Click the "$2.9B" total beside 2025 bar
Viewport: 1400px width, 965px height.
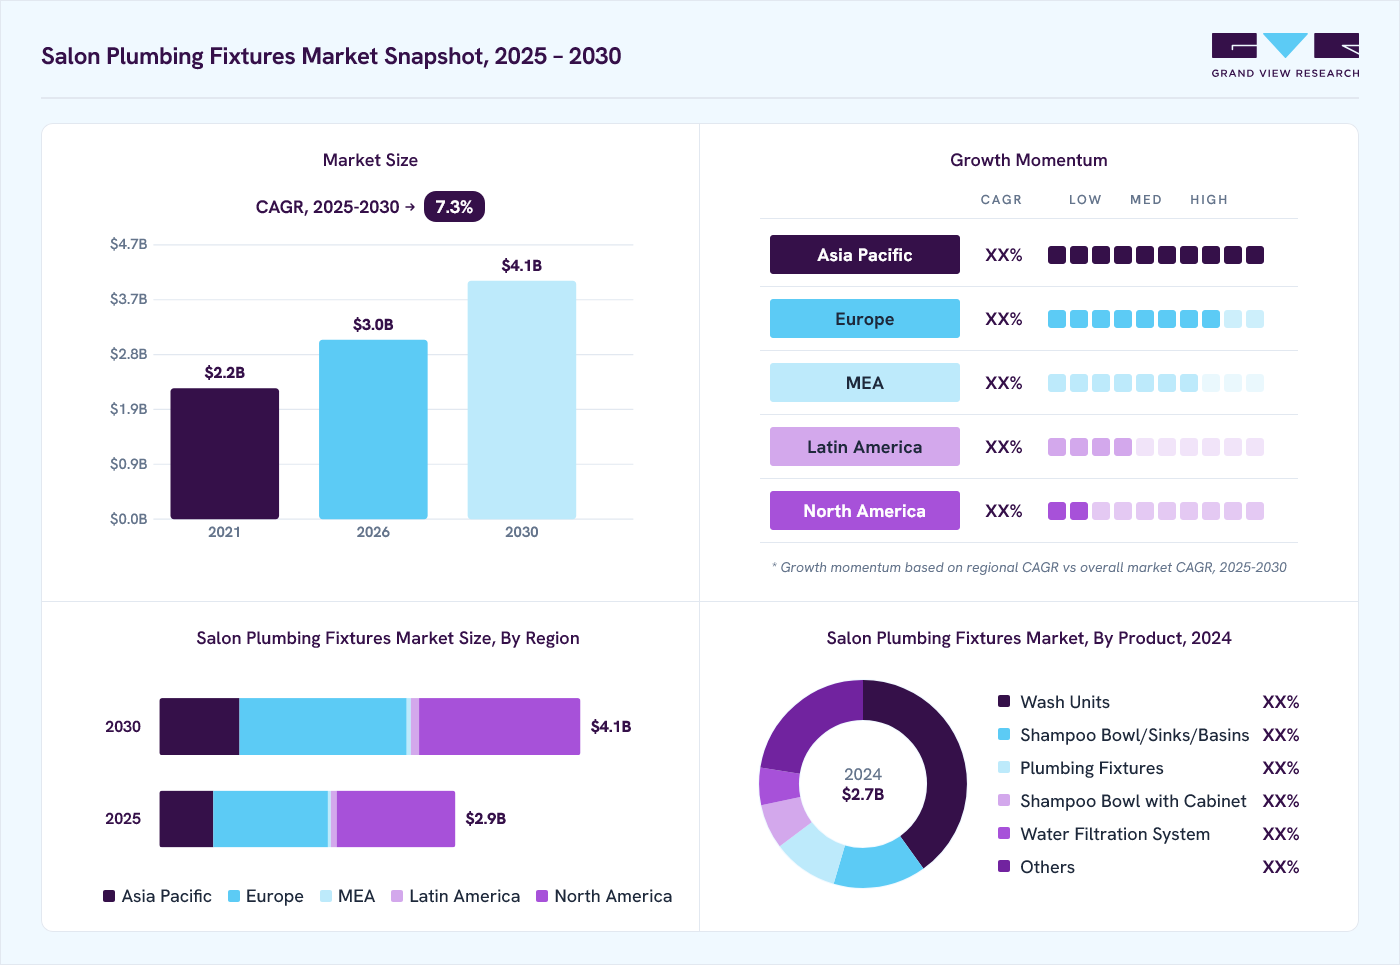[x=486, y=819]
